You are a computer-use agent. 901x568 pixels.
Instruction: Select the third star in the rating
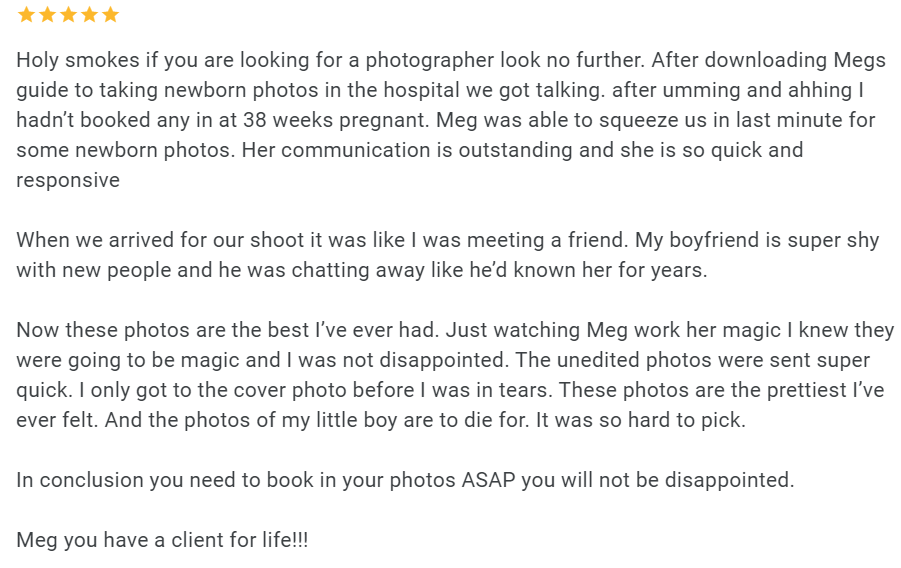(68, 14)
